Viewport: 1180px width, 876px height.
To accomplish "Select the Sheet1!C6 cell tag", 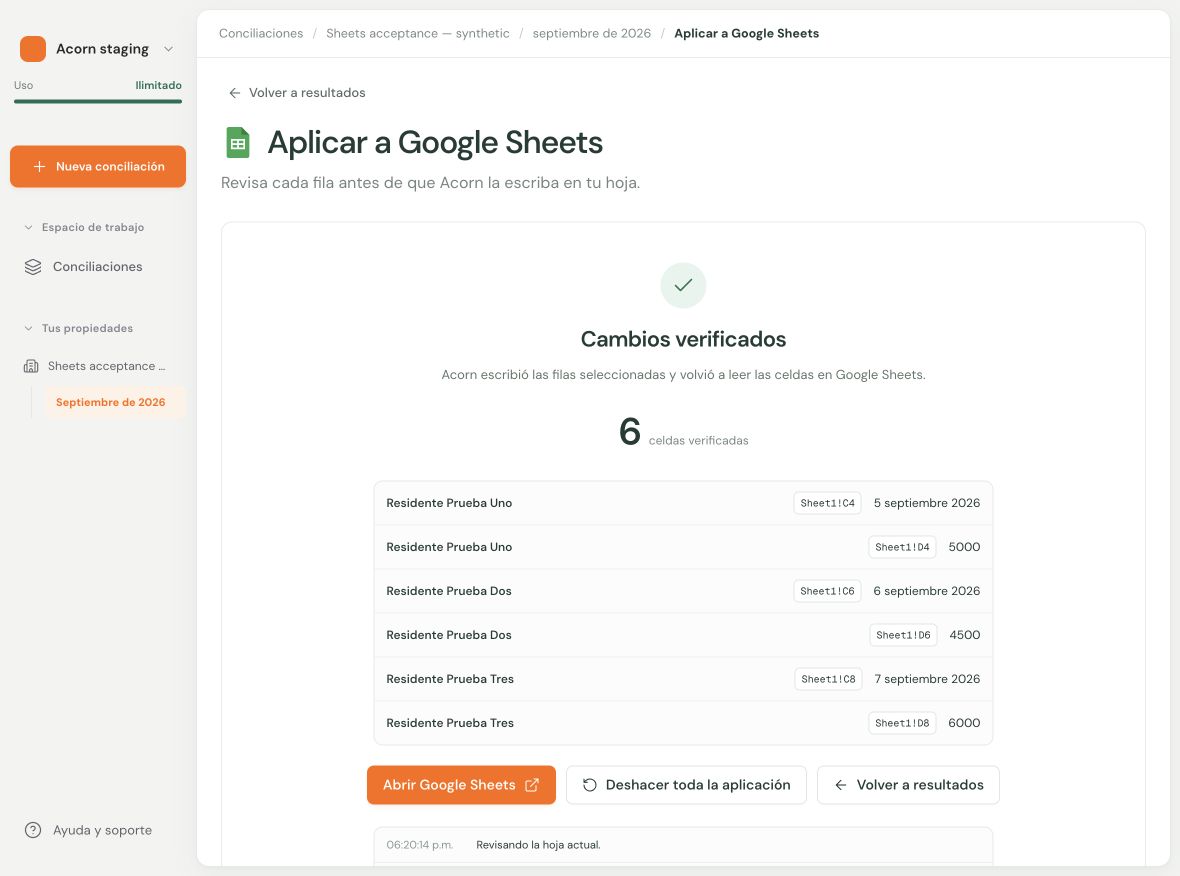I will (x=827, y=591).
